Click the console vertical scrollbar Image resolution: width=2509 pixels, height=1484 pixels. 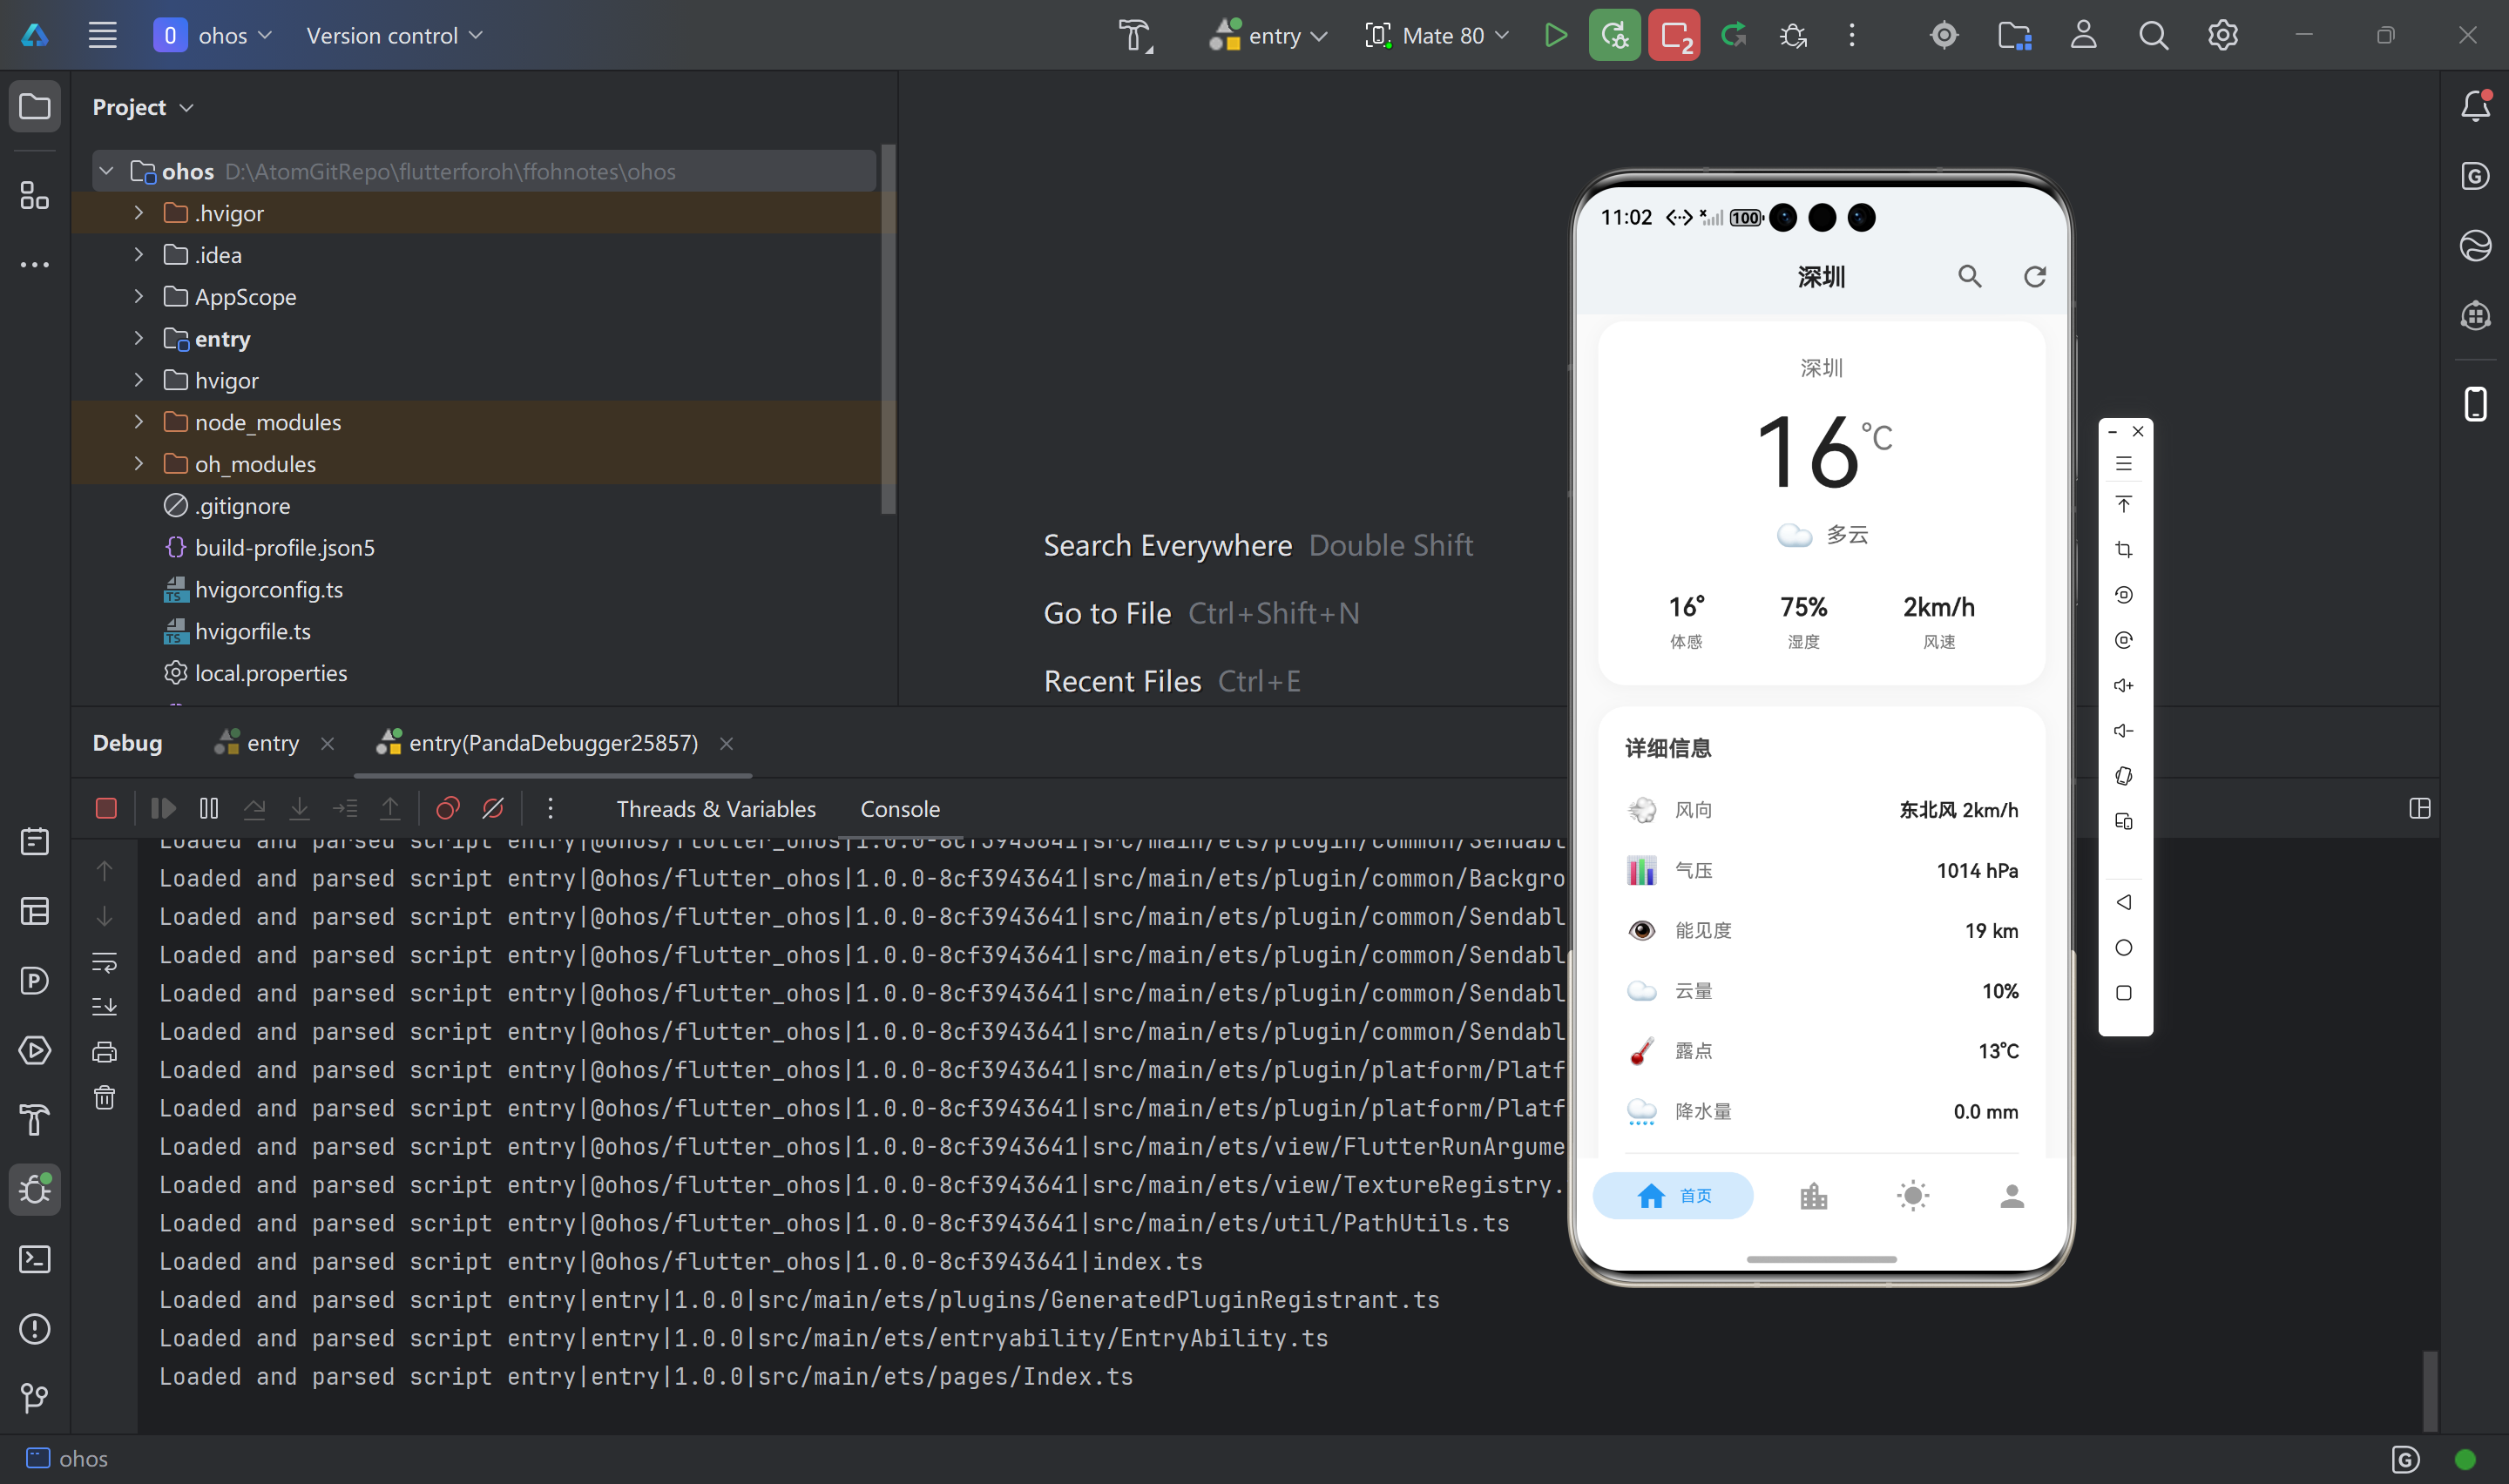[x=2429, y=1390]
